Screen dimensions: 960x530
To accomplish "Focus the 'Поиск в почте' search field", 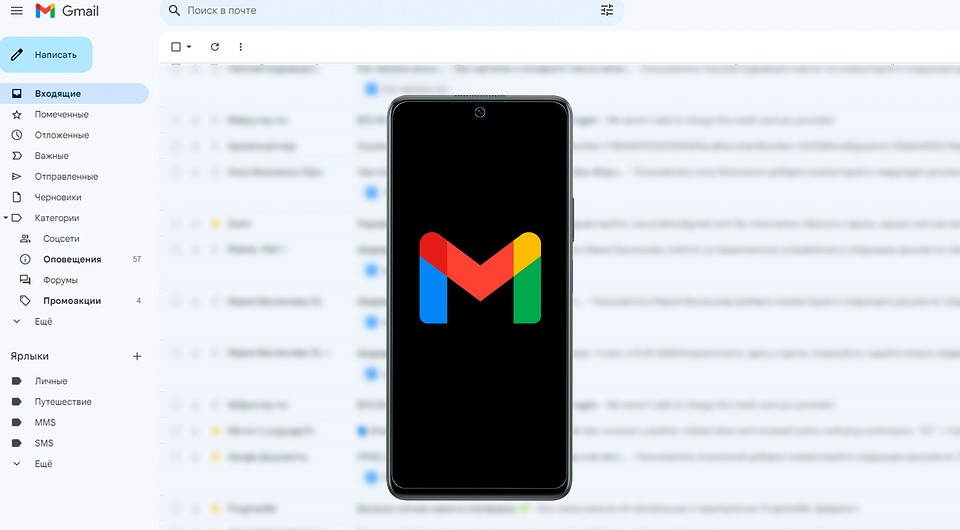I will click(392, 10).
